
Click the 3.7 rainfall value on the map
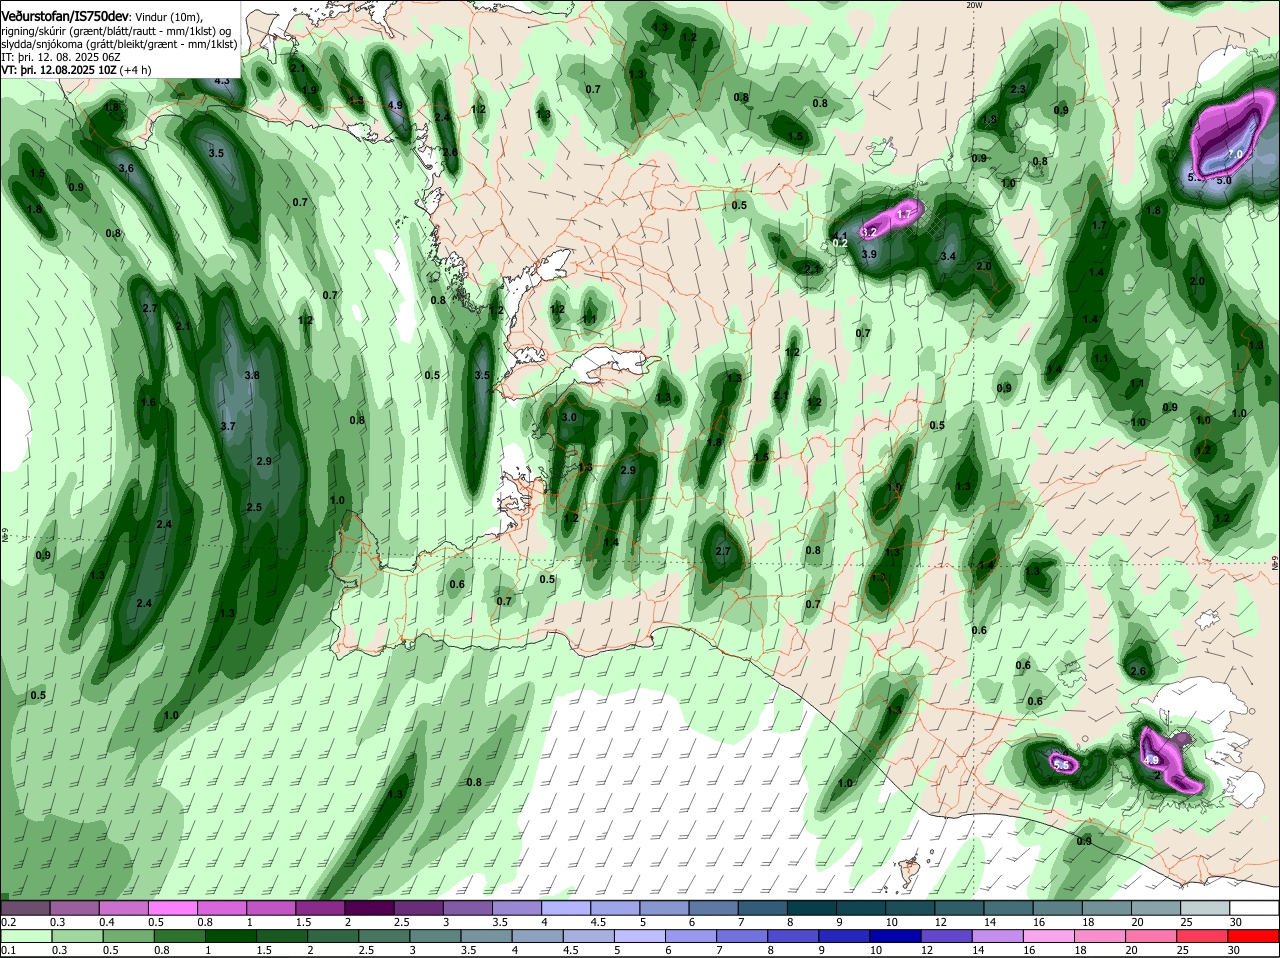point(227,426)
